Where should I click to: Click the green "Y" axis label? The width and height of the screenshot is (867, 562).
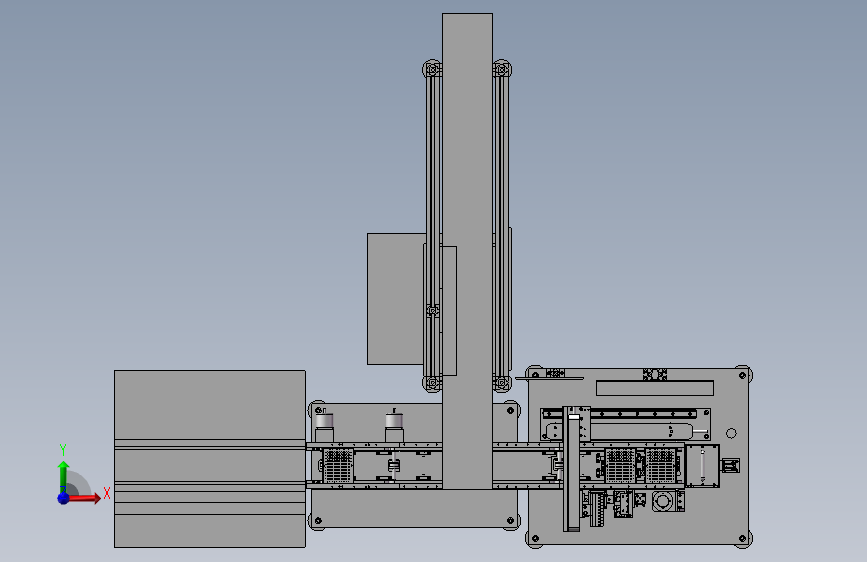pyautogui.click(x=63, y=450)
